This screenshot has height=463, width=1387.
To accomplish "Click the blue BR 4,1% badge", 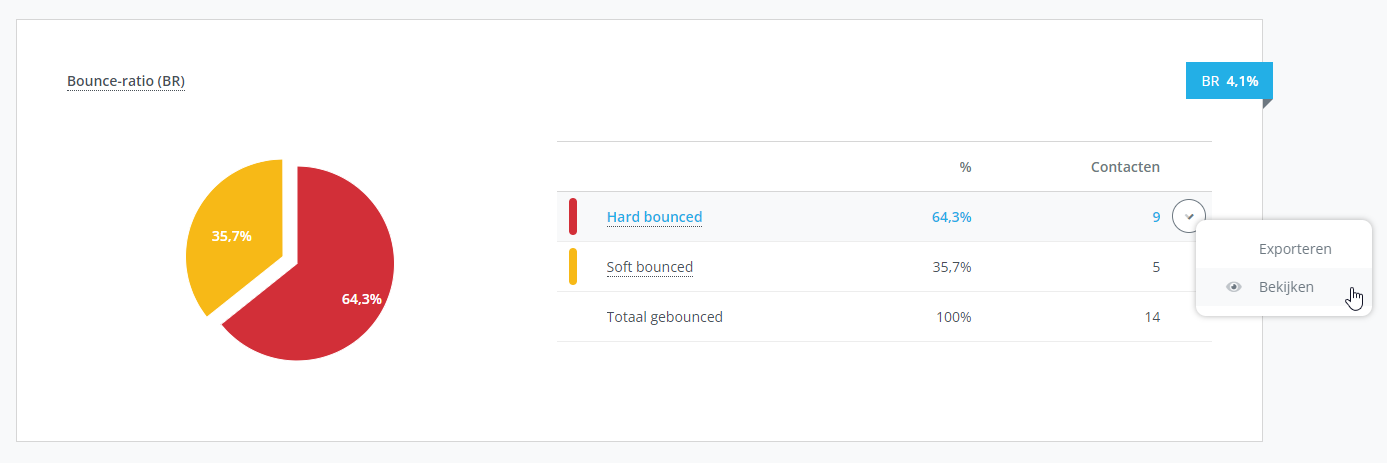I will tap(1228, 81).
